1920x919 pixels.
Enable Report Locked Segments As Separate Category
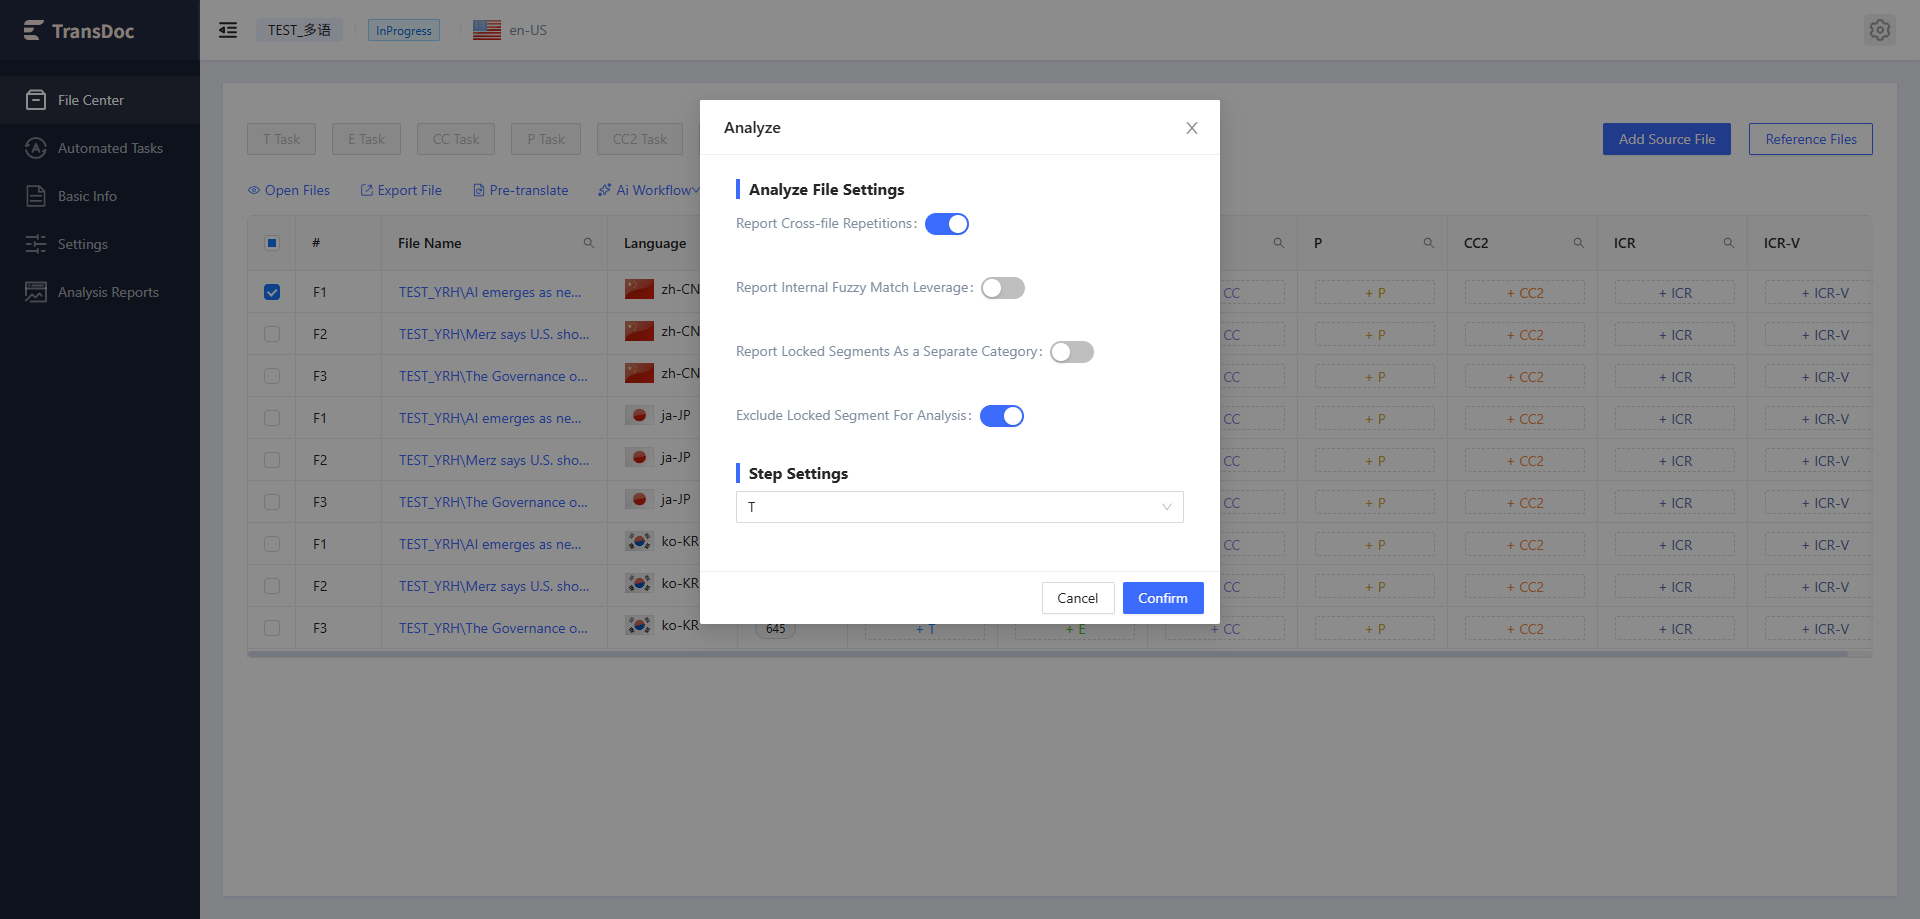(1072, 352)
